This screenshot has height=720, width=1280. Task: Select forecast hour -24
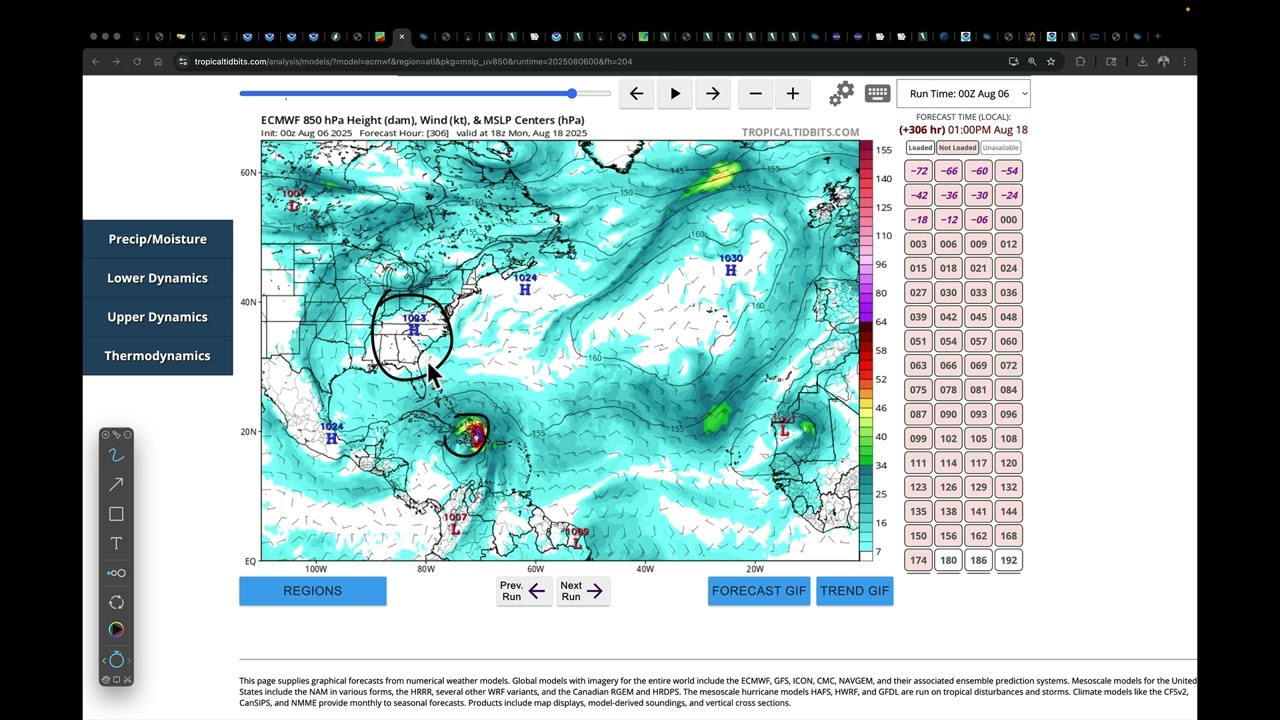pyautogui.click(x=1008, y=196)
